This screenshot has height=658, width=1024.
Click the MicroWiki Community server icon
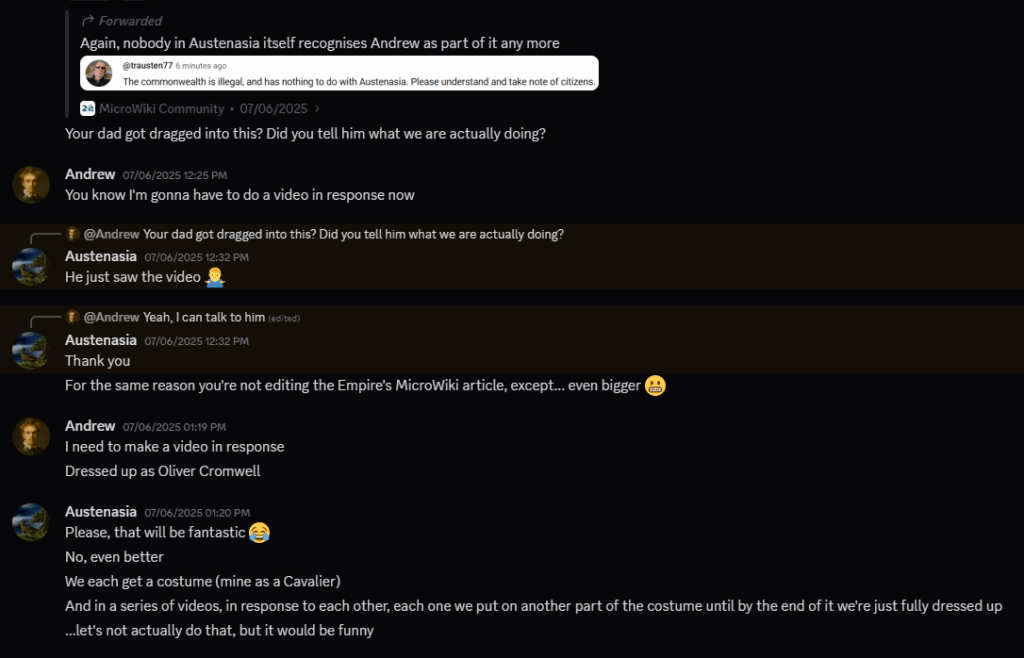88,108
